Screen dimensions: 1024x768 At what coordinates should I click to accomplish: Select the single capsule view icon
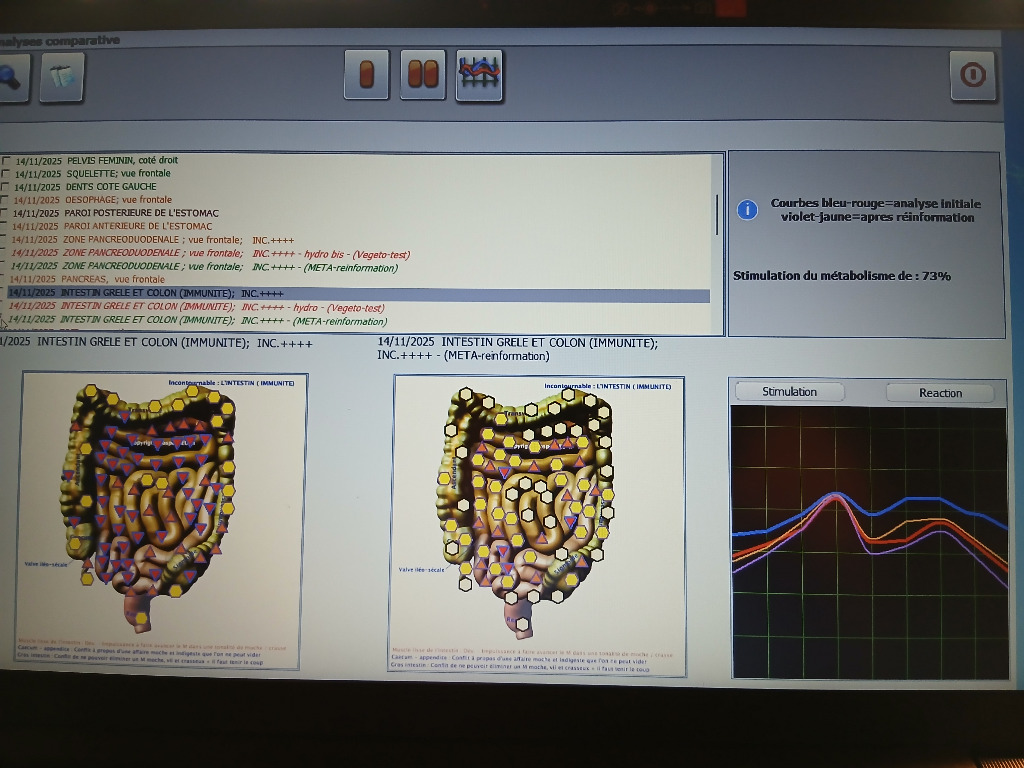click(366, 75)
